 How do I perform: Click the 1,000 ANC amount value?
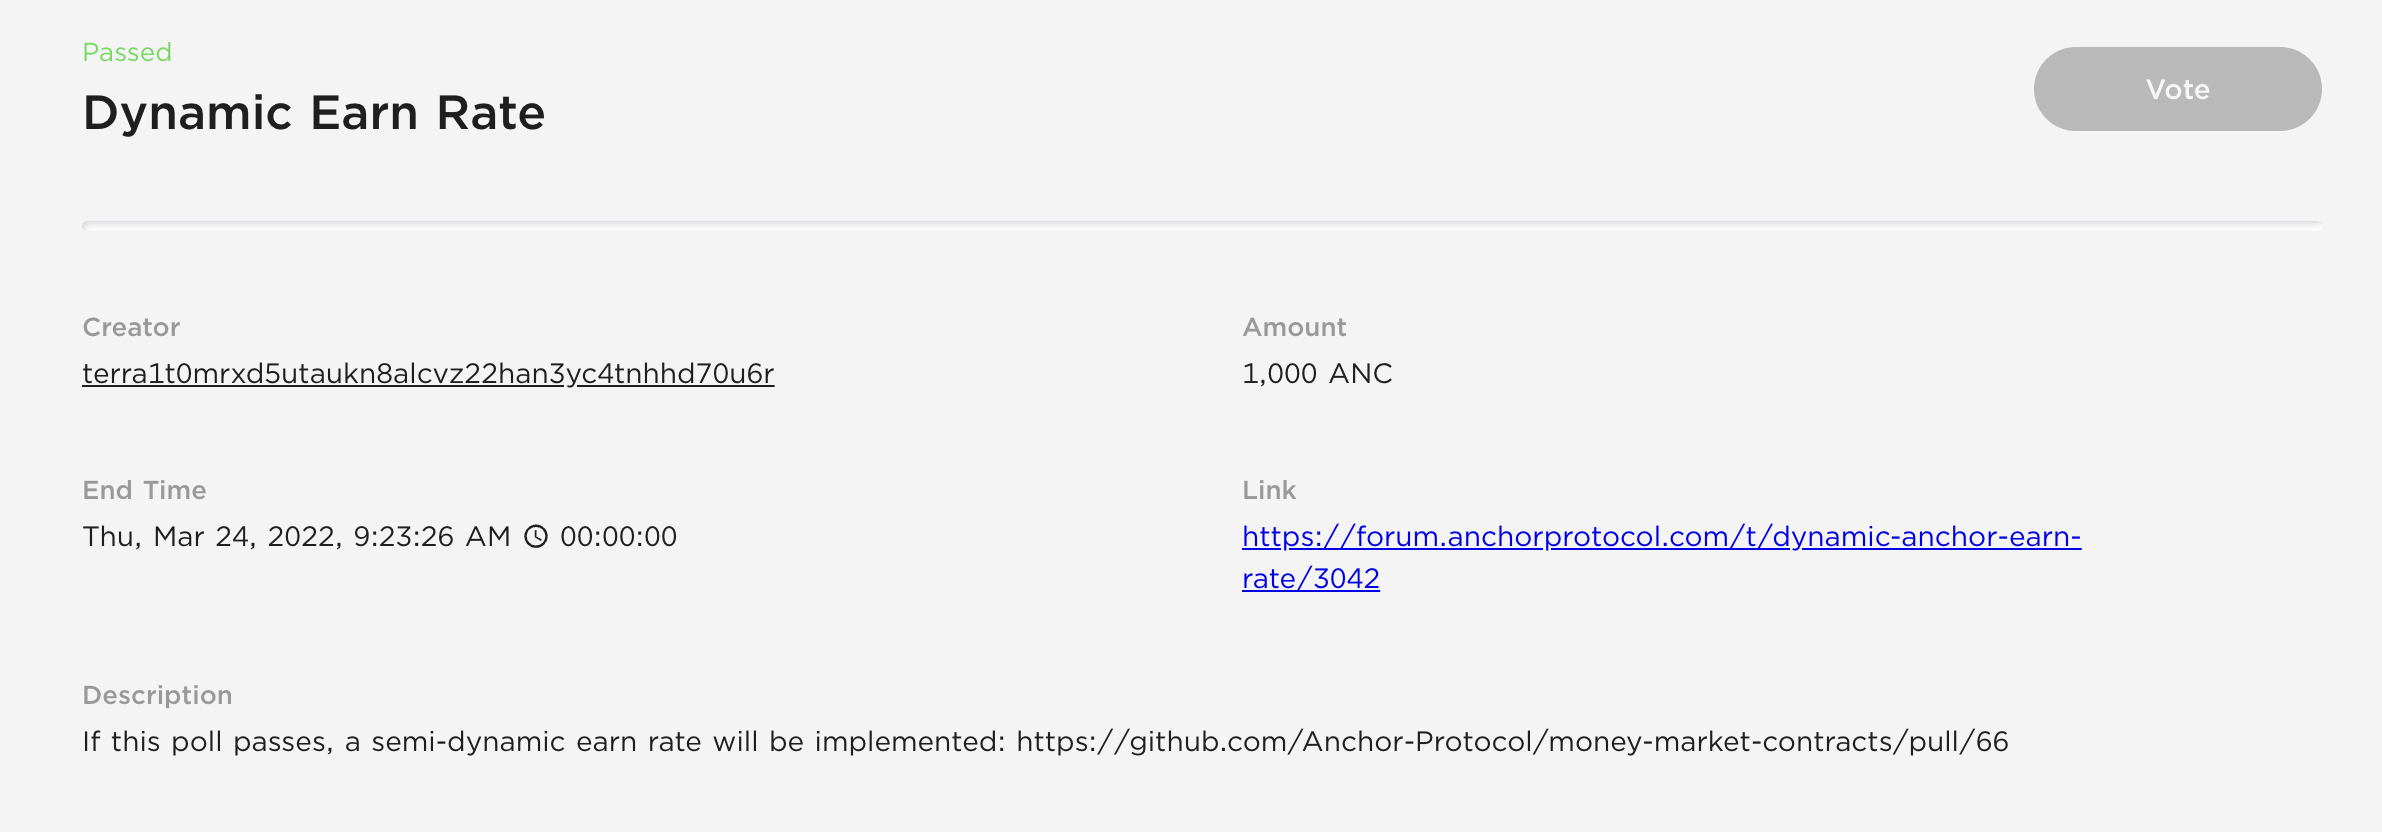coord(1317,373)
